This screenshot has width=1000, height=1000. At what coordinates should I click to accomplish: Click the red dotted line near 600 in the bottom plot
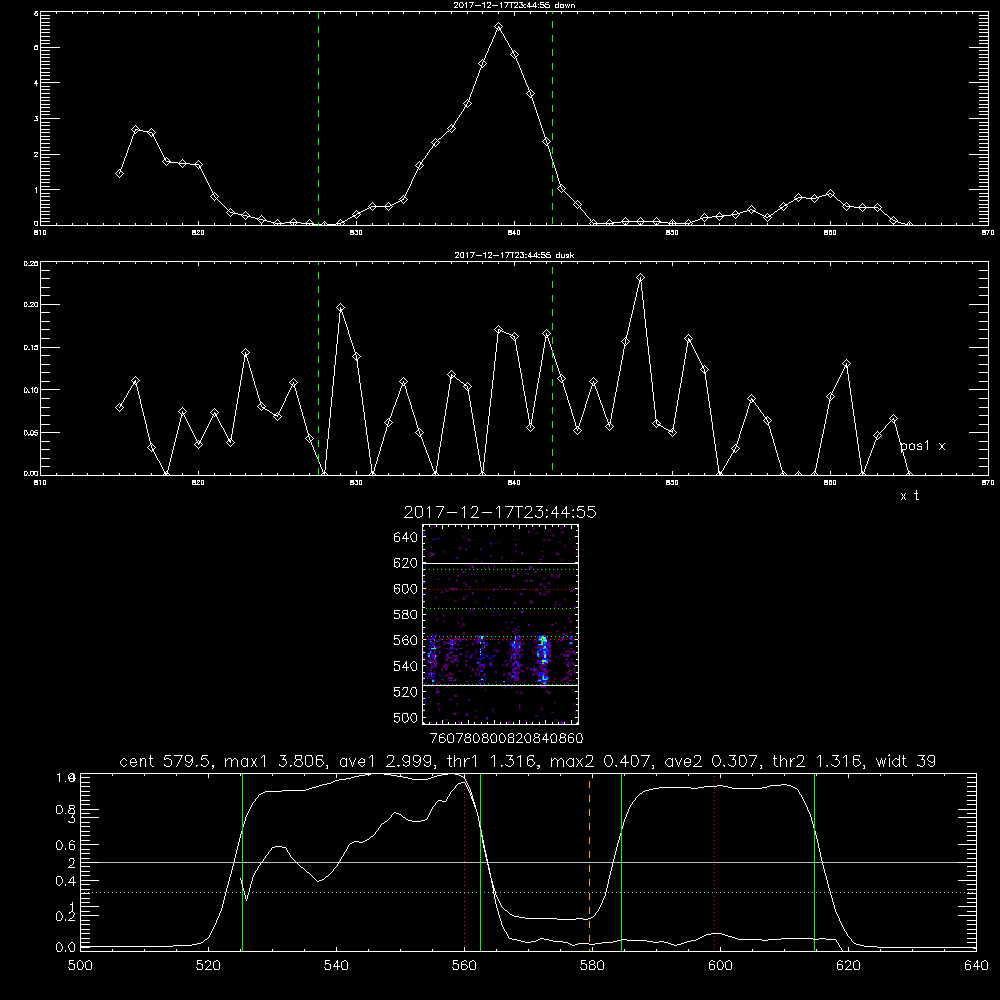pos(714,861)
